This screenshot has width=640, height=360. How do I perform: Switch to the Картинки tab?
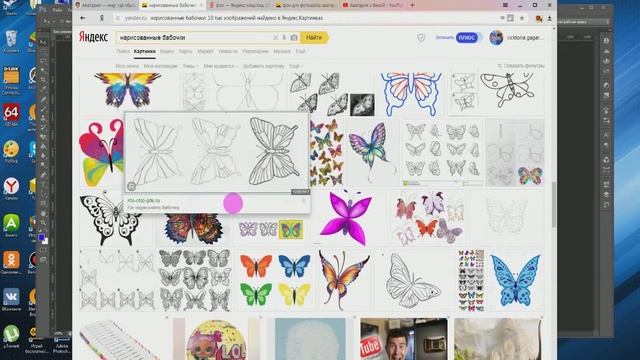144,51
